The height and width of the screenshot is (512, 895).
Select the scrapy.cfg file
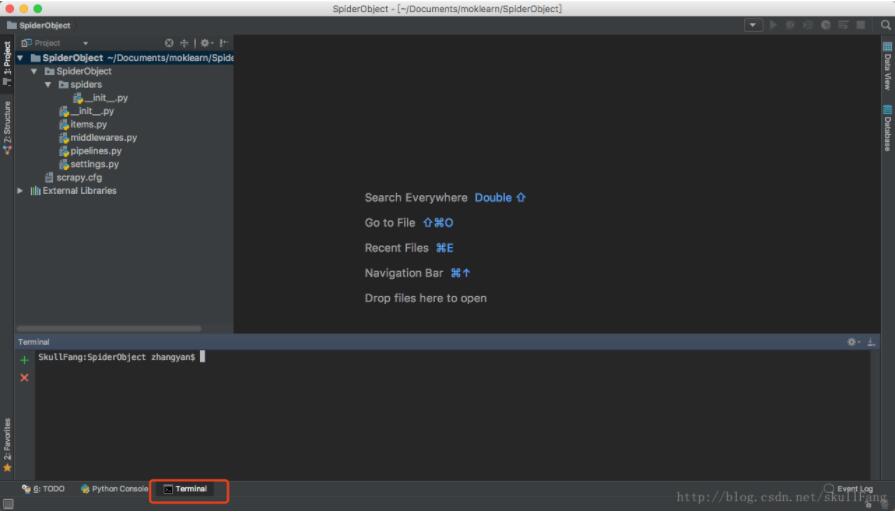coord(74,178)
